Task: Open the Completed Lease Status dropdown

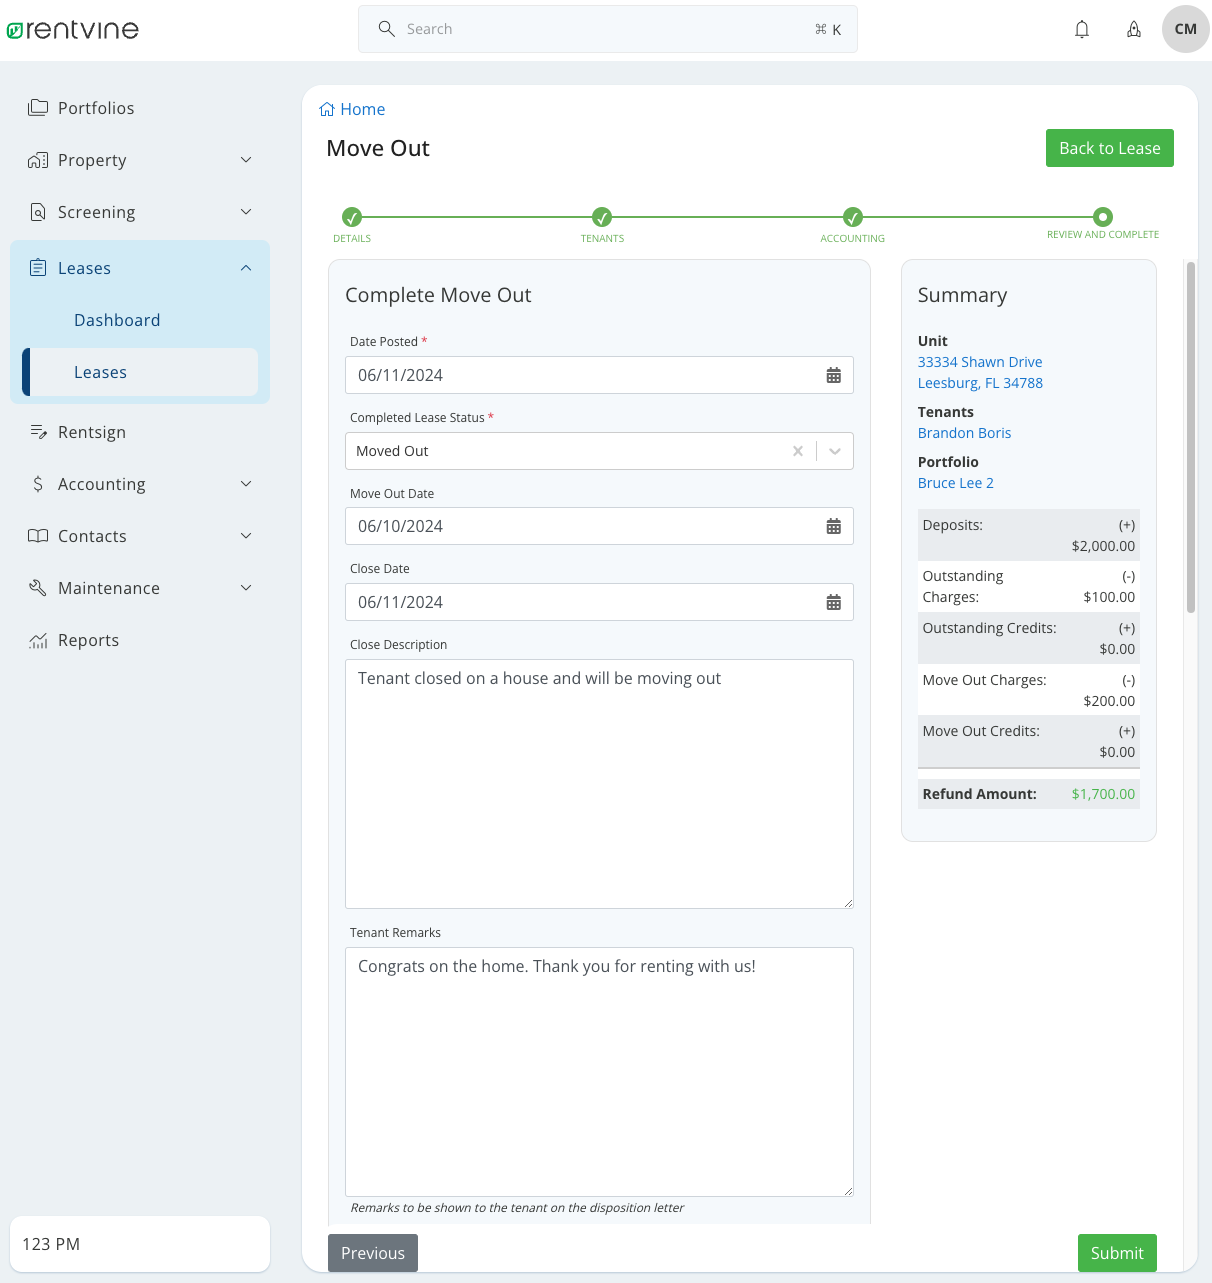Action: coord(835,451)
